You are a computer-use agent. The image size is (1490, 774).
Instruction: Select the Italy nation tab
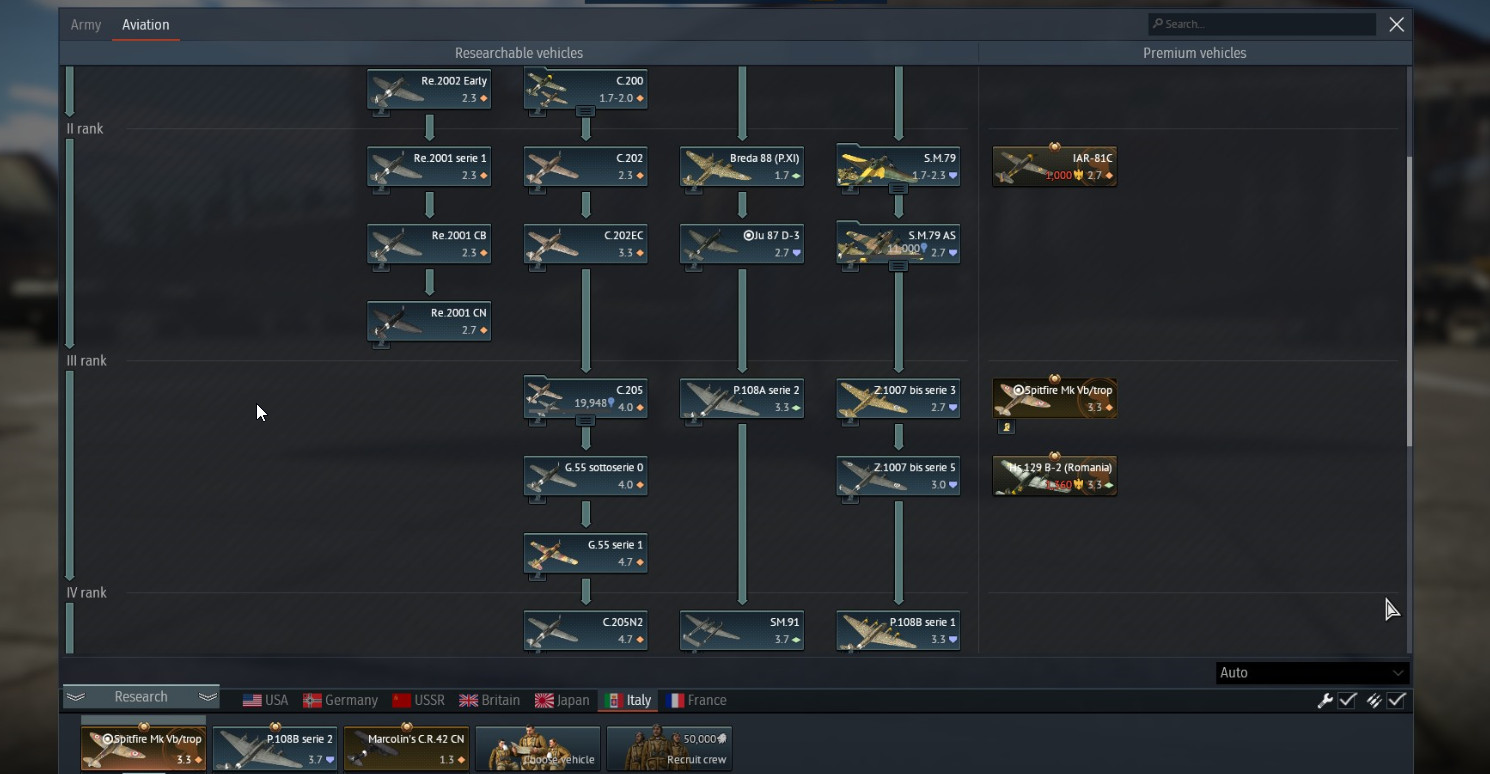click(x=628, y=701)
